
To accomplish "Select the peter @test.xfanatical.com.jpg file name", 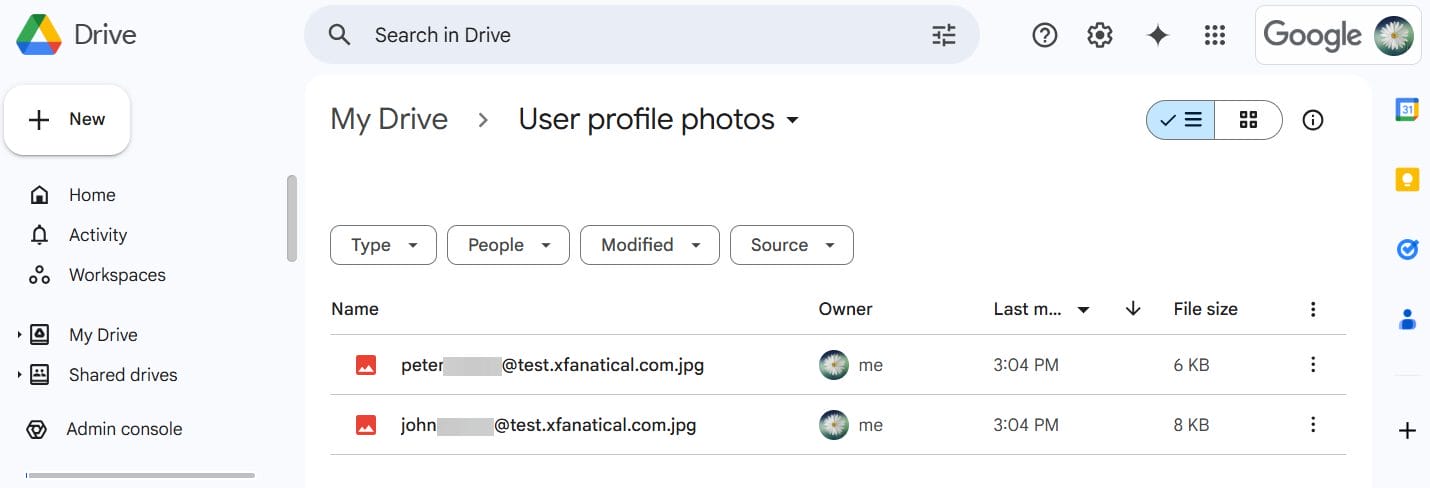I will pyautogui.click(x=552, y=365).
